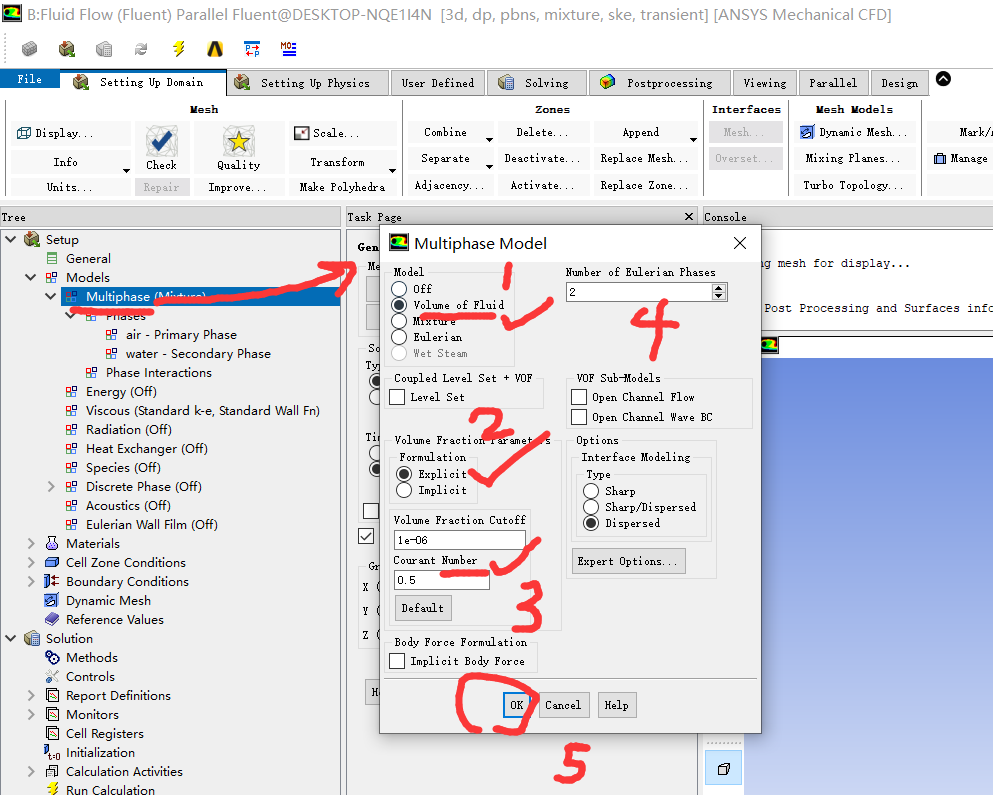
Task: Switch to Postprocessing tab
Action: (x=659, y=83)
